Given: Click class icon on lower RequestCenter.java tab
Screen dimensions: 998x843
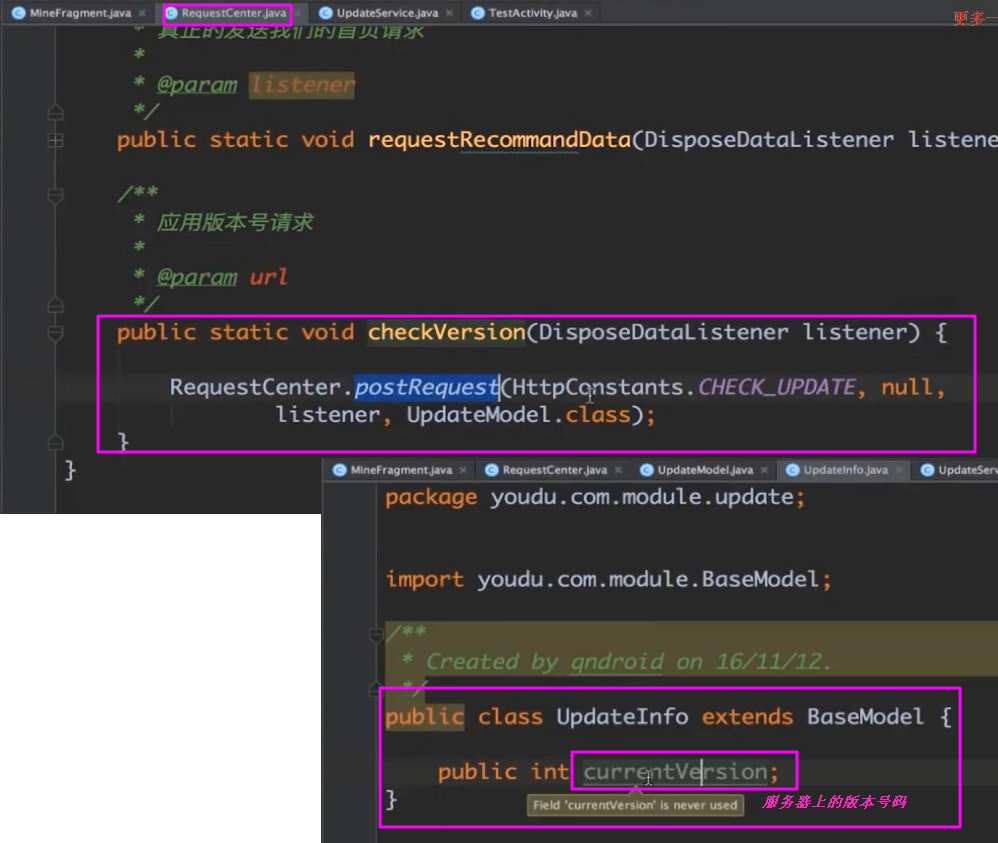Looking at the screenshot, I should point(492,470).
